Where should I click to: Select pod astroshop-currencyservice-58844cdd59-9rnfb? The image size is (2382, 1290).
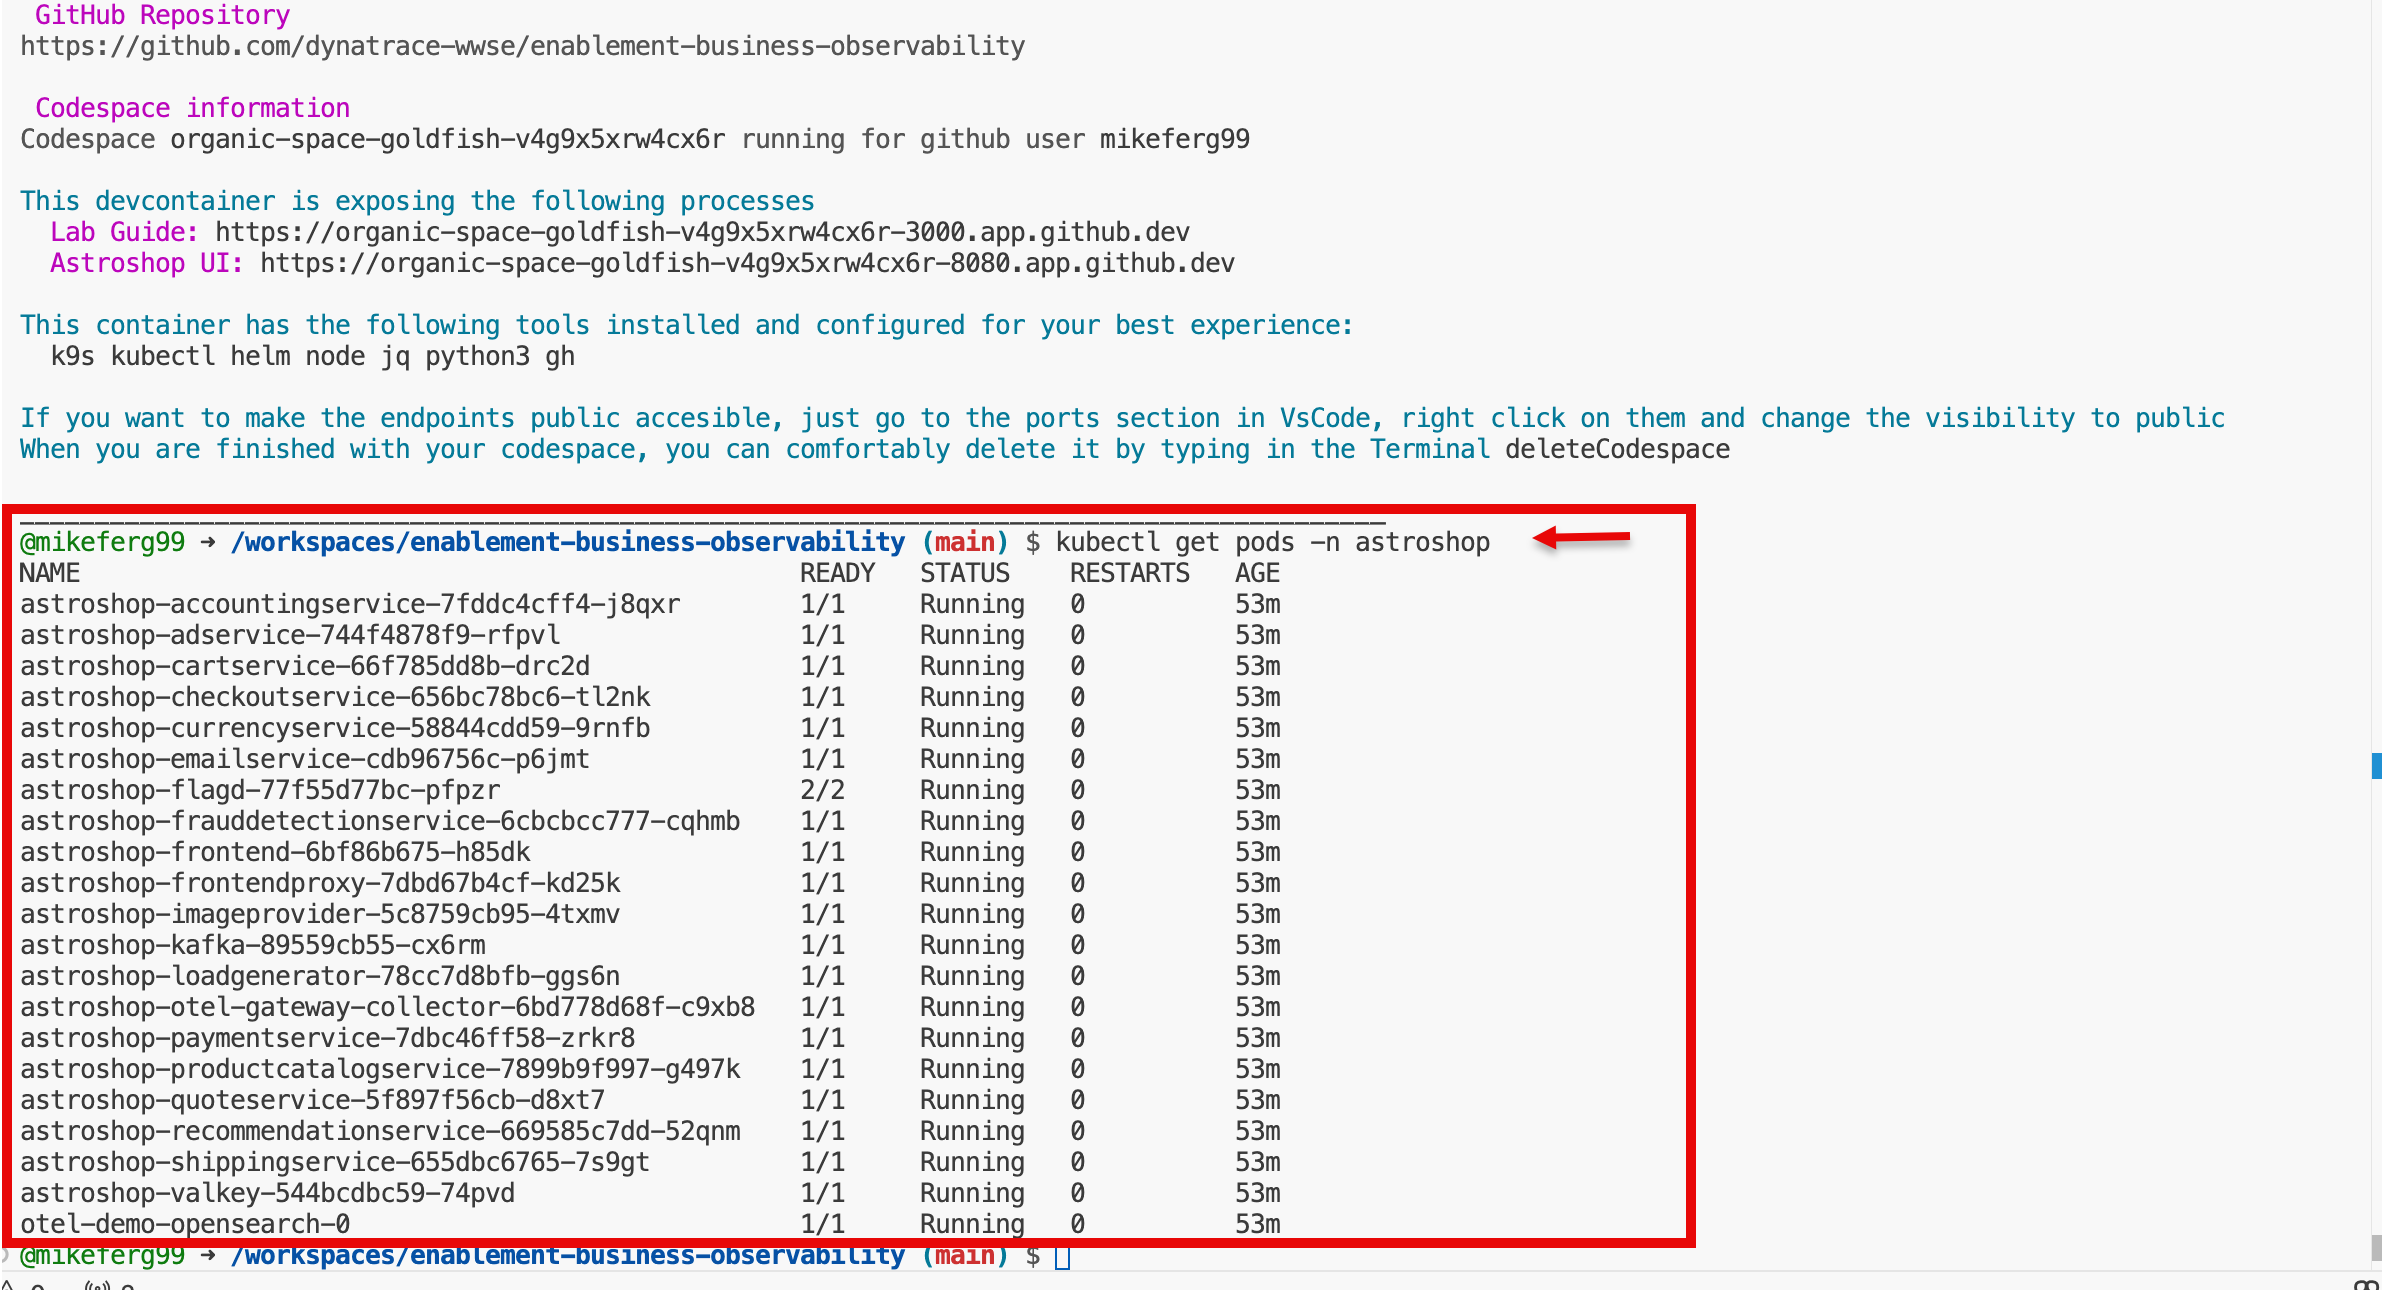pos(335,728)
